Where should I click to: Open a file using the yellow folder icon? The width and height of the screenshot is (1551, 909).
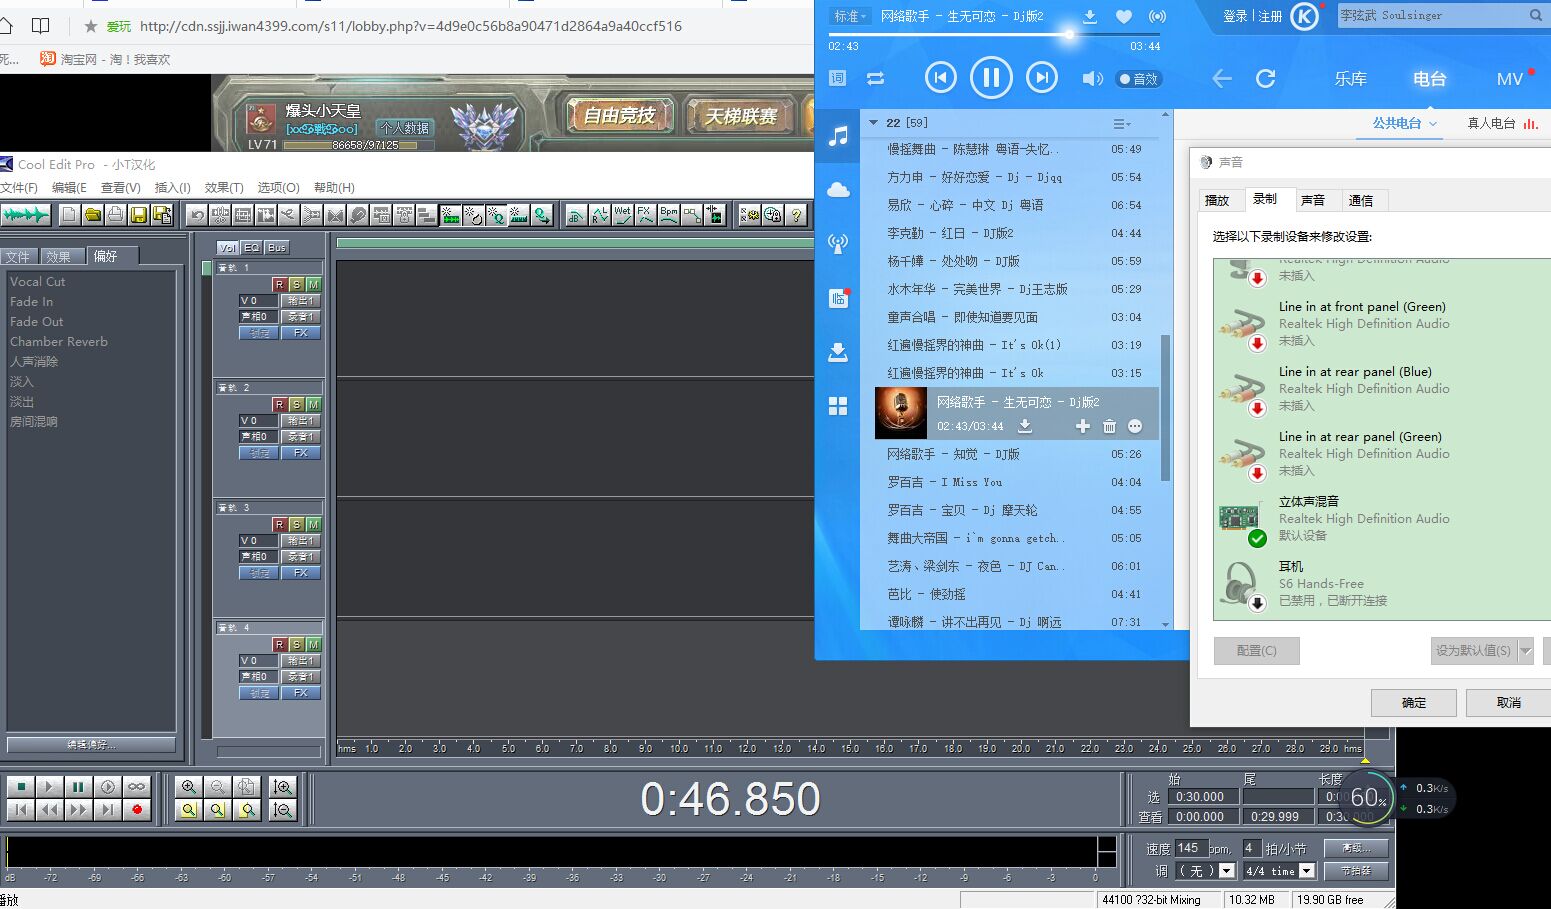[92, 214]
